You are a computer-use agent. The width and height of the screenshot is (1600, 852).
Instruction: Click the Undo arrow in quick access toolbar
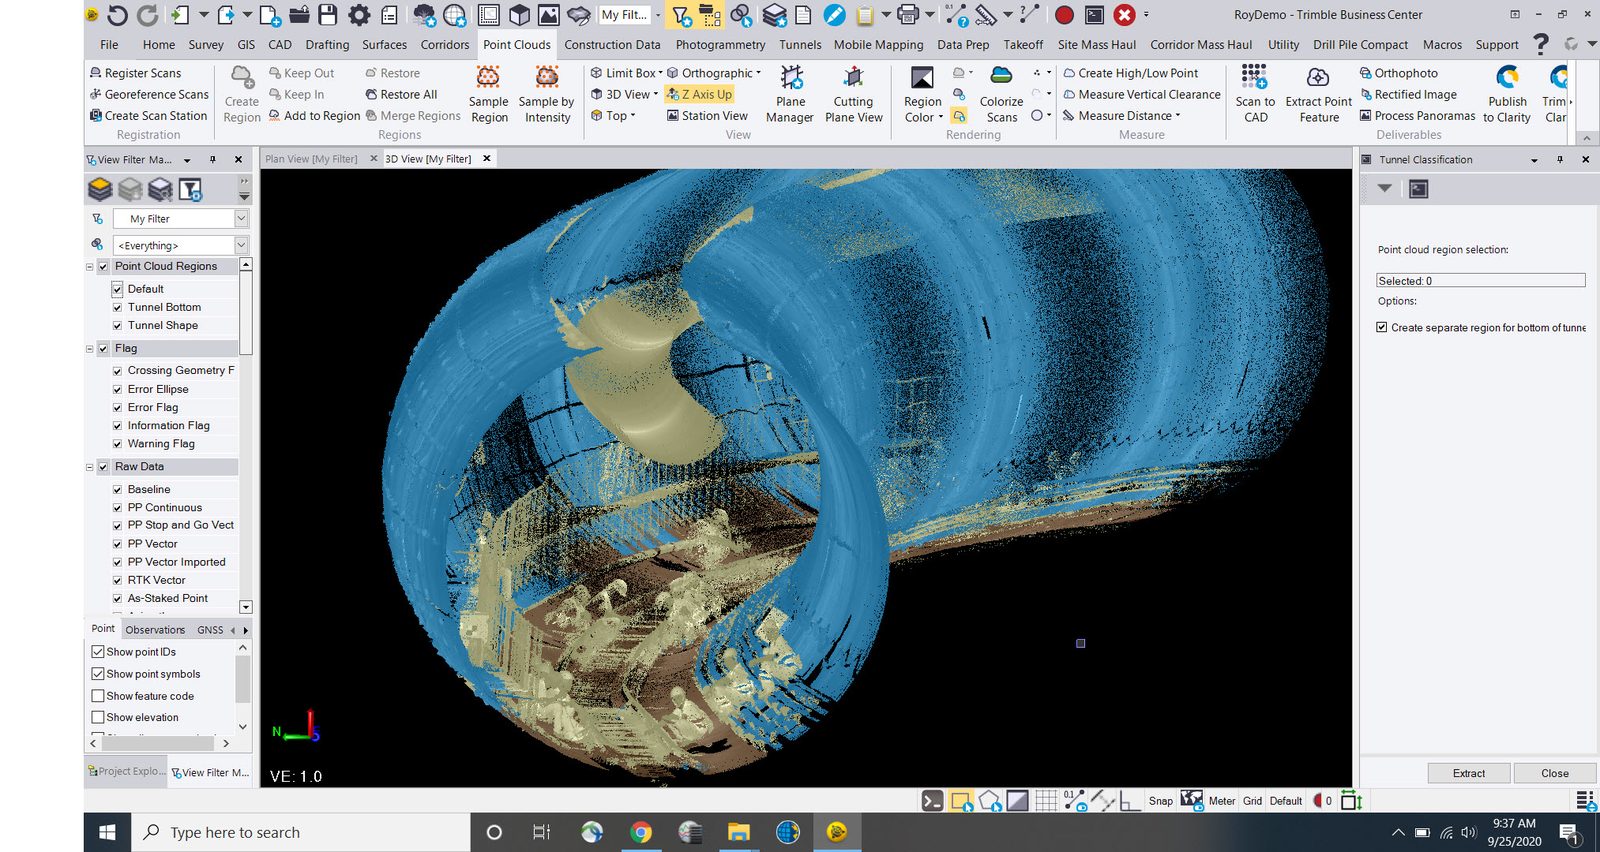(x=117, y=15)
